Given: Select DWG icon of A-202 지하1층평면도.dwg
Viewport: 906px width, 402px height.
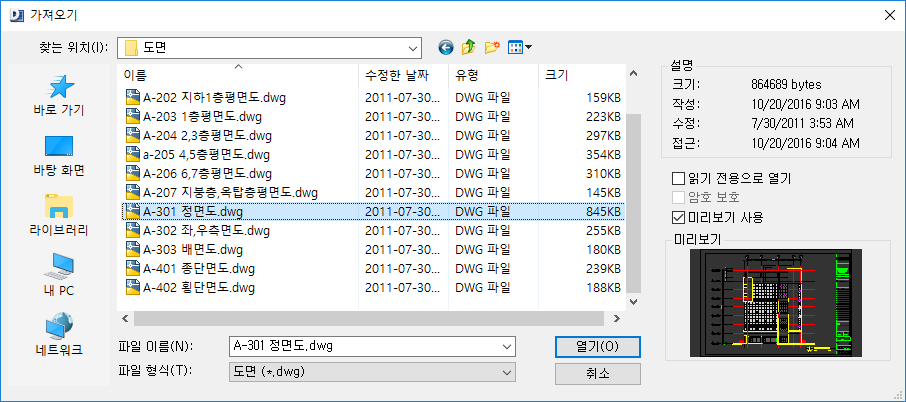Looking at the screenshot, I should [133, 98].
